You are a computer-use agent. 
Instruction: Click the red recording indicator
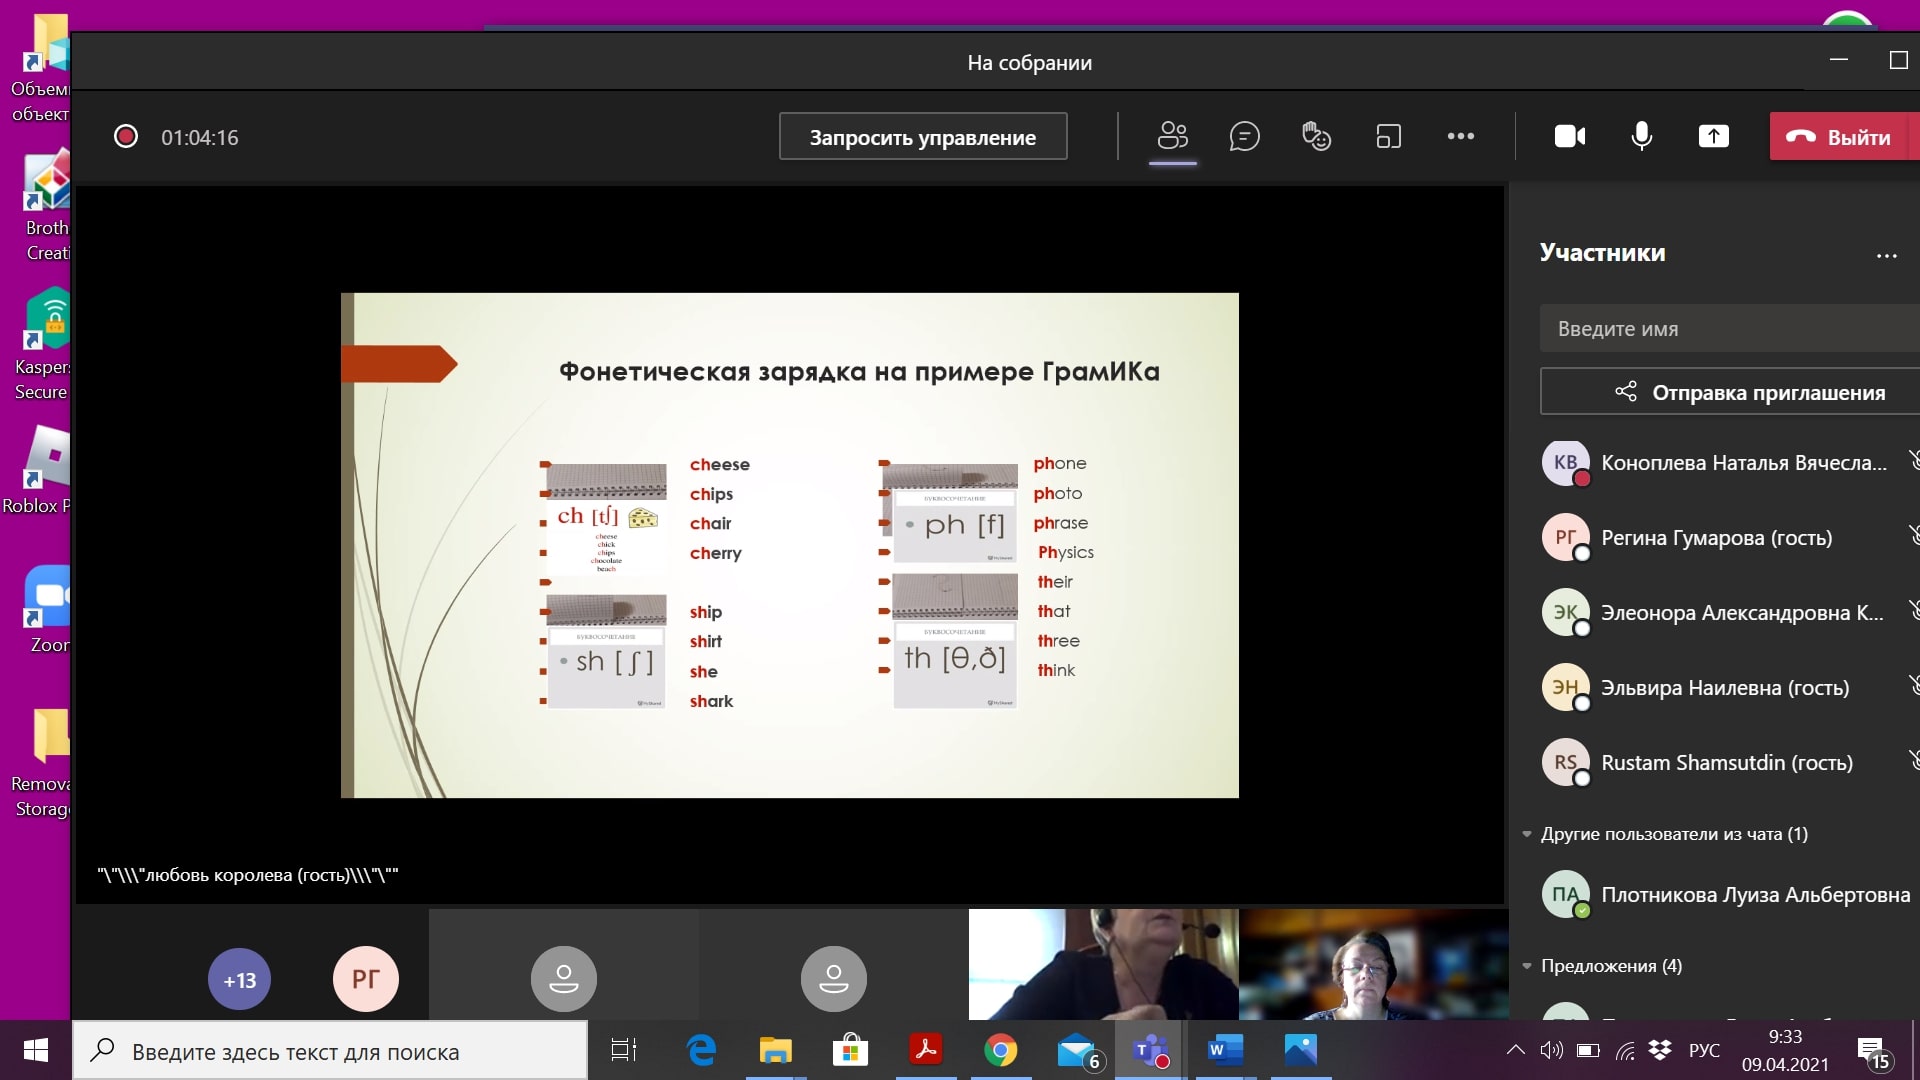tap(126, 137)
